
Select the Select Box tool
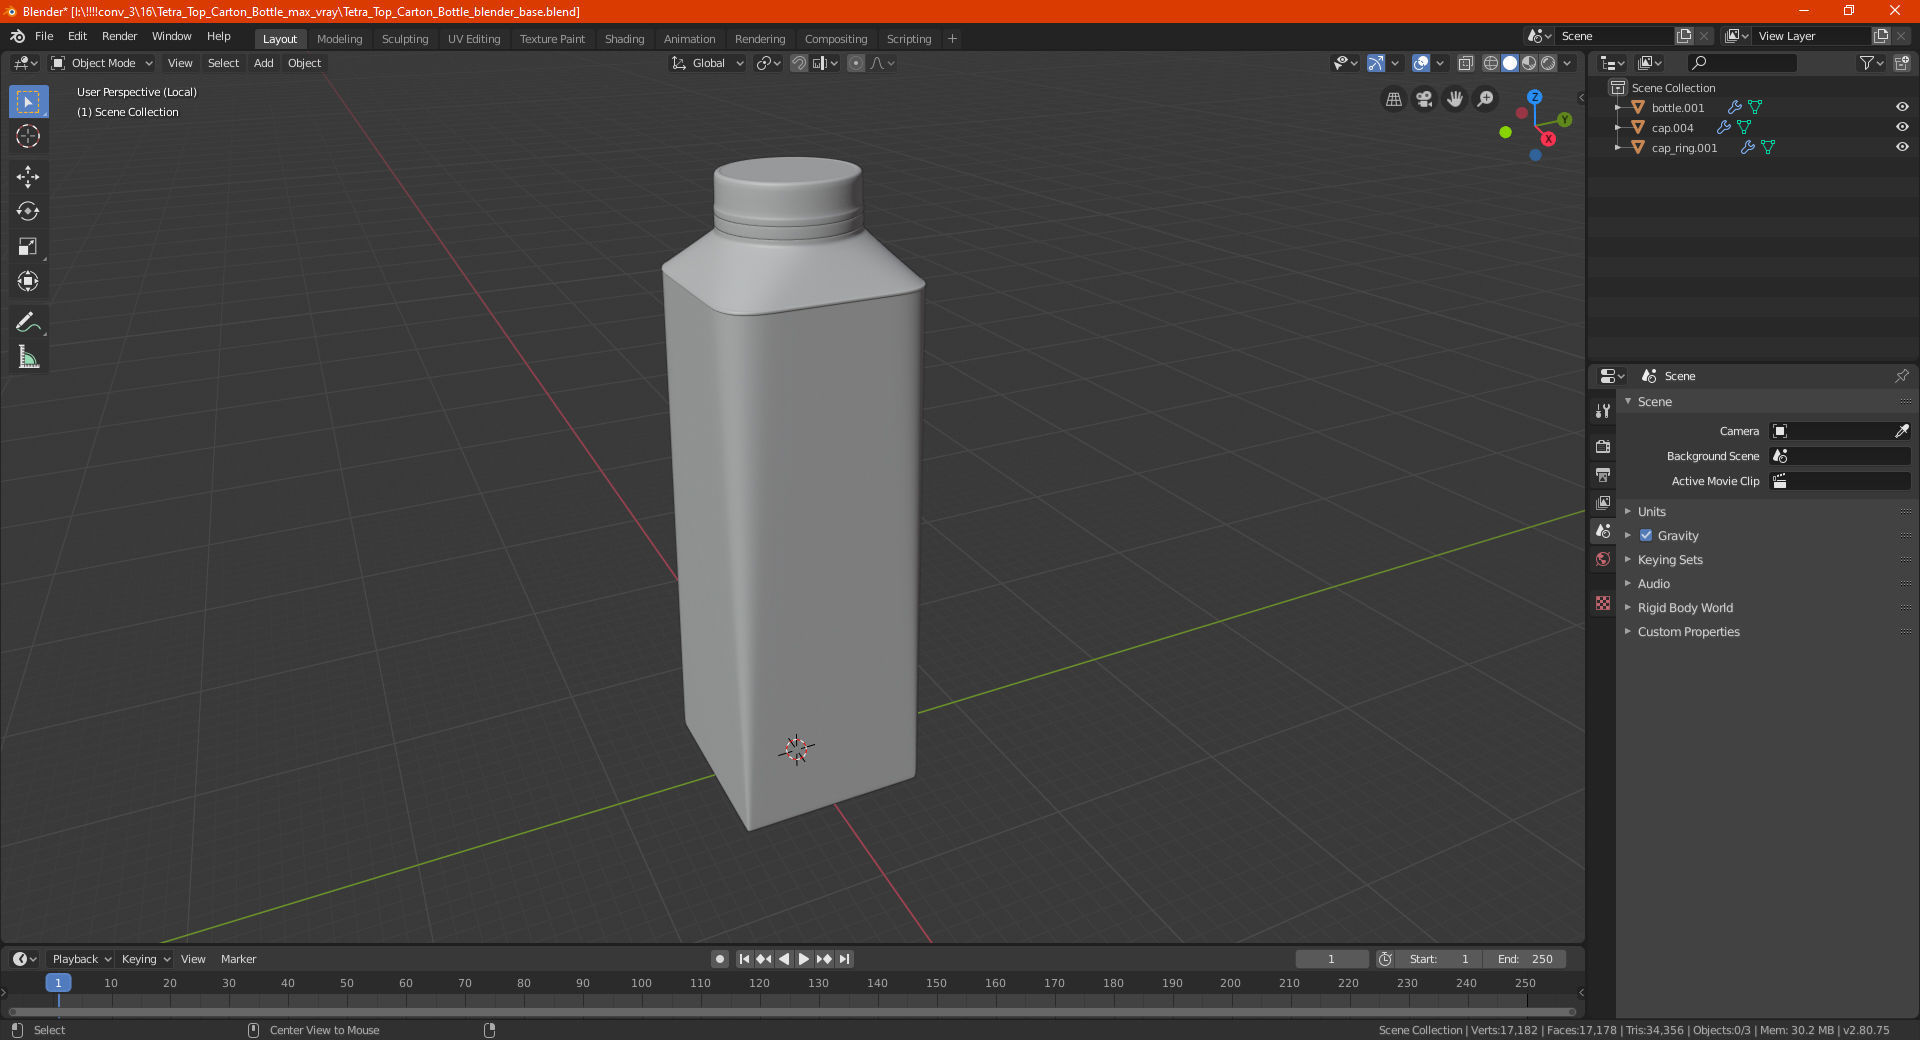coord(28,102)
